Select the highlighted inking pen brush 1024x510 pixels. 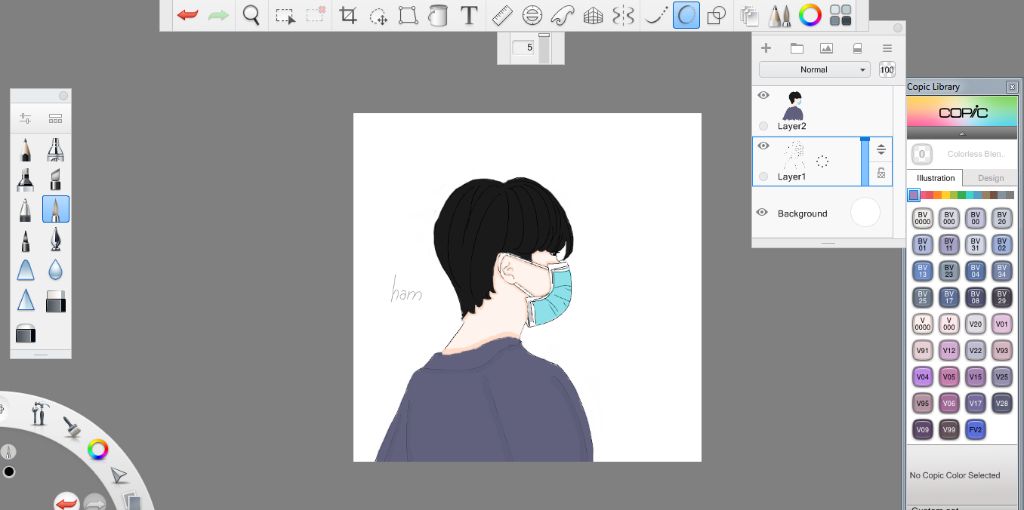[x=56, y=210]
